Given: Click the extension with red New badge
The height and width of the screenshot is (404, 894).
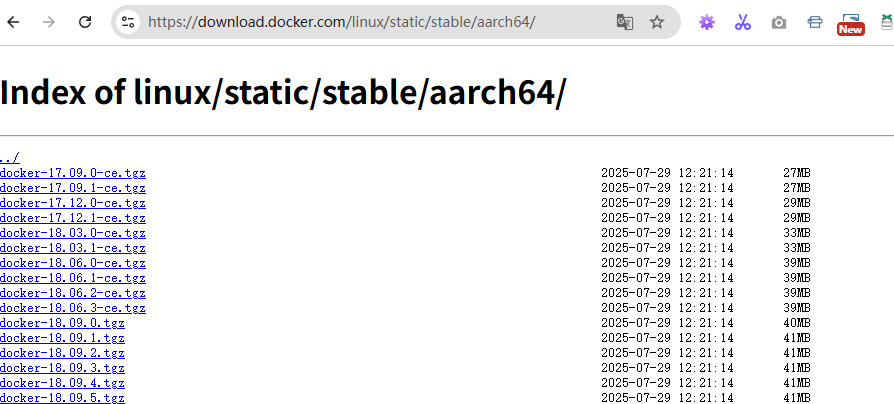Looking at the screenshot, I should (850, 22).
